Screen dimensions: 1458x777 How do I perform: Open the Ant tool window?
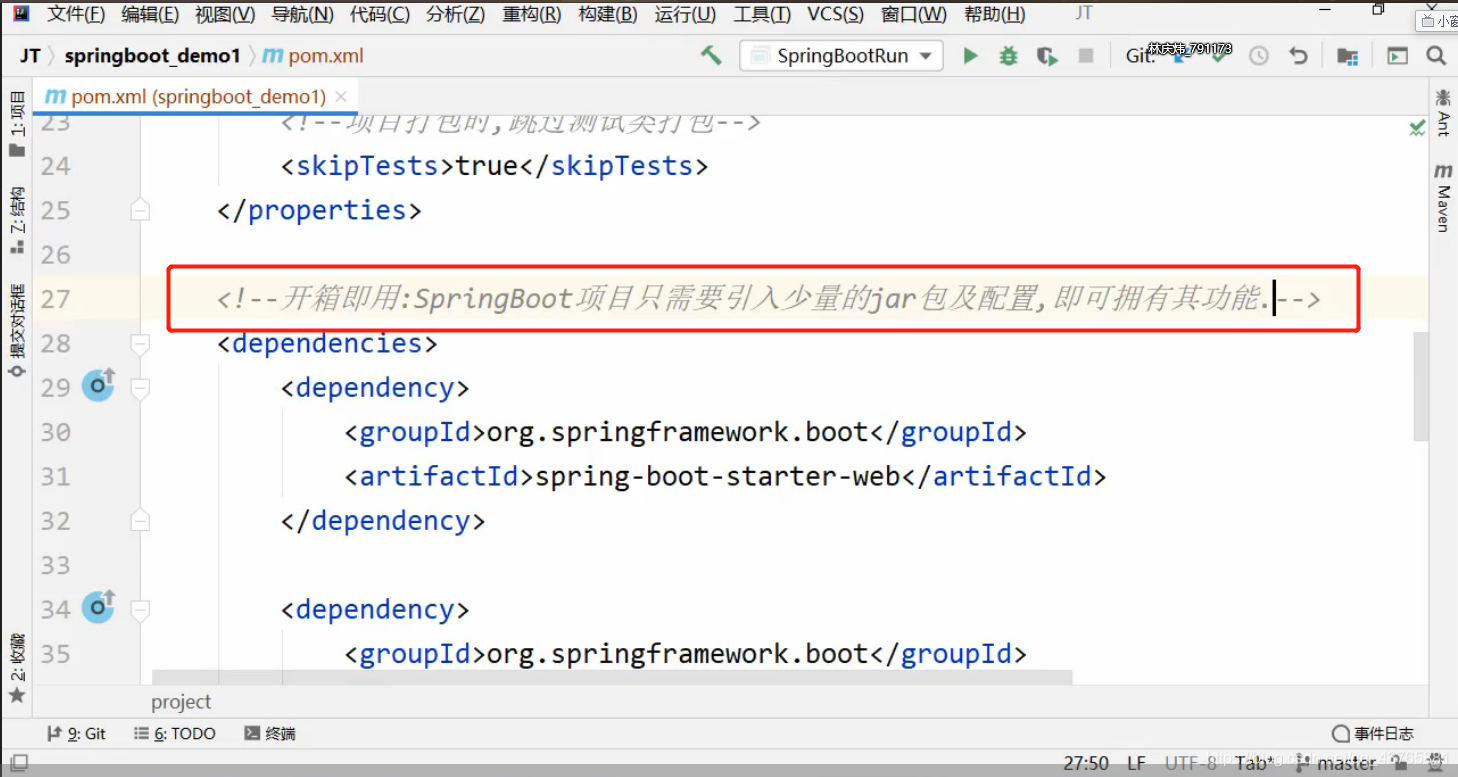(x=1443, y=111)
